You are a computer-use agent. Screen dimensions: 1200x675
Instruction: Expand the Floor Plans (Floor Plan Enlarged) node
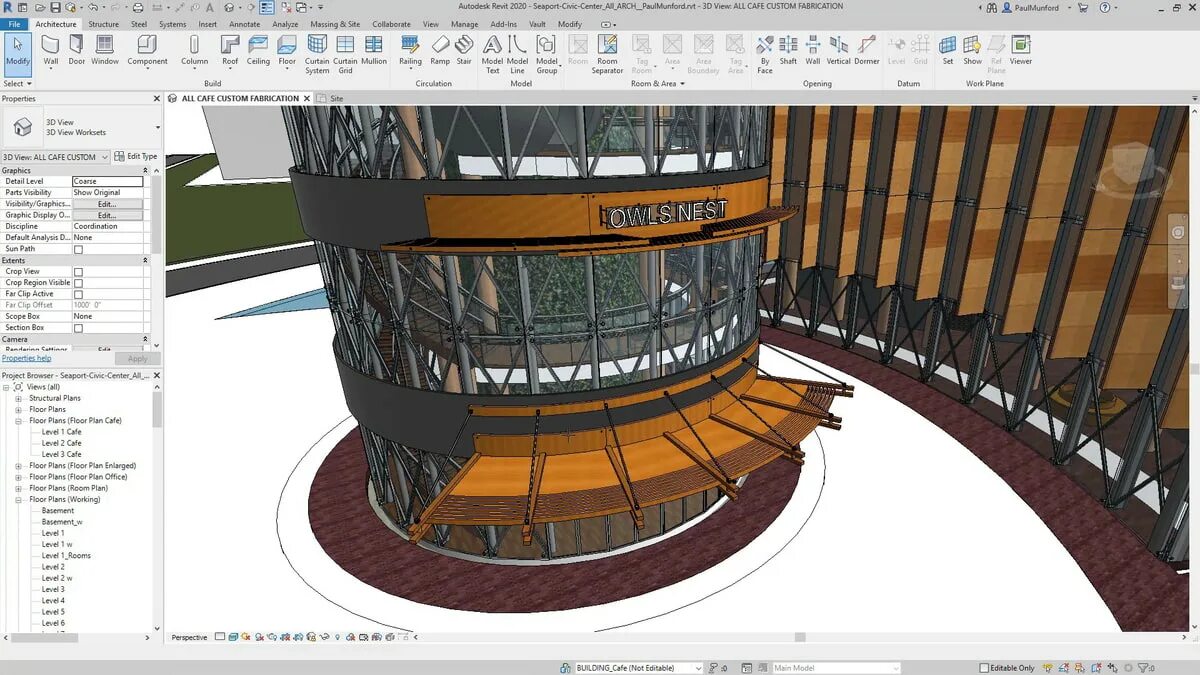[18, 466]
